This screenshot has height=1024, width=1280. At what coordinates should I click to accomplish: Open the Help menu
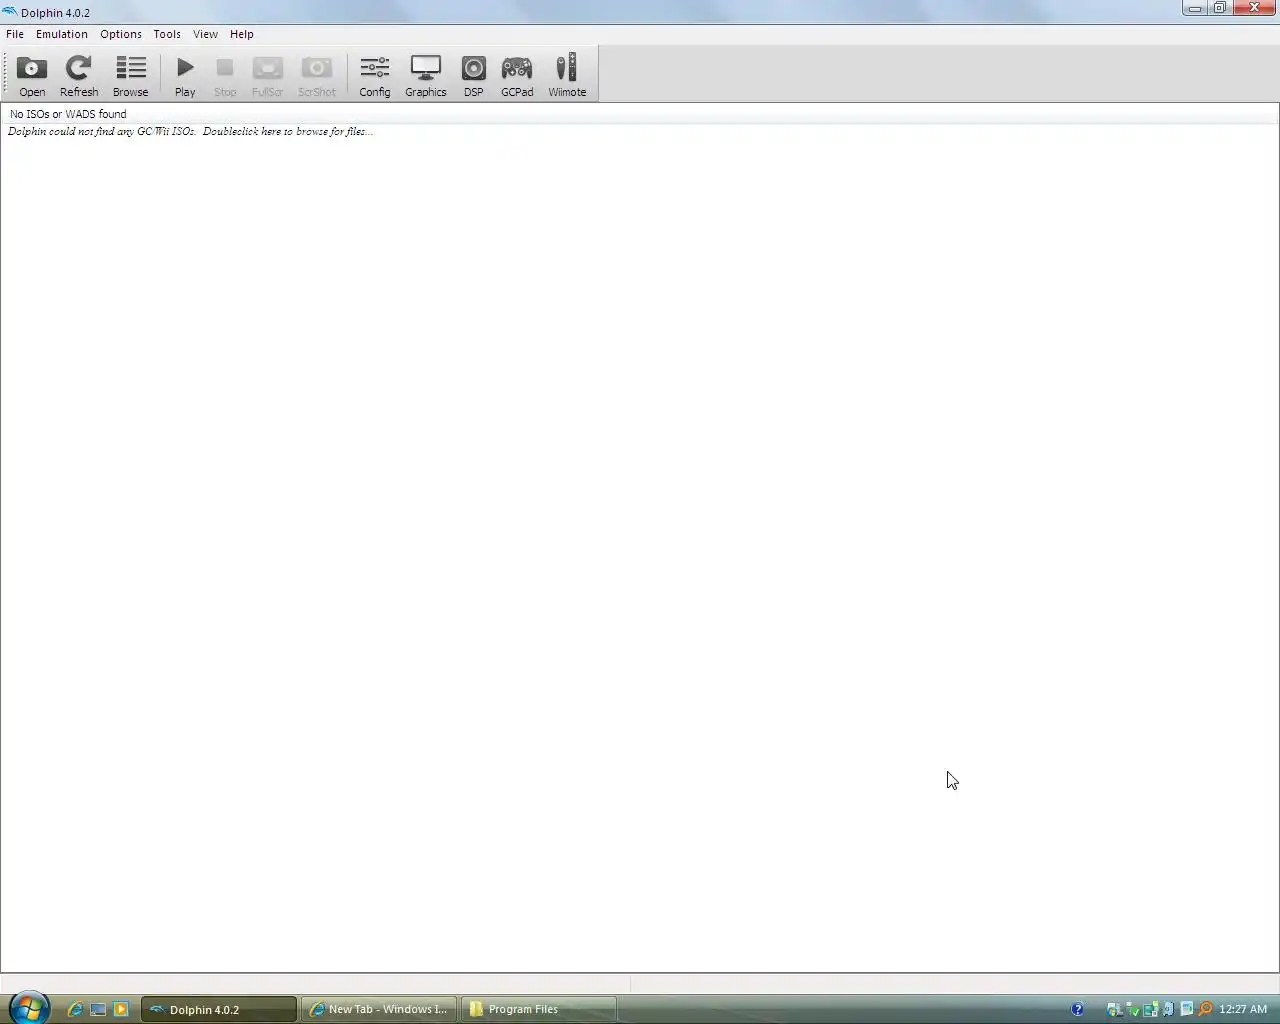coord(242,34)
